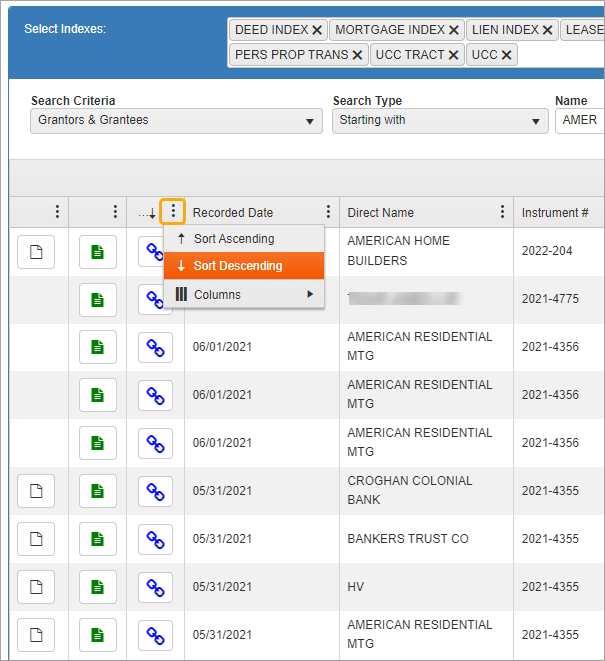This screenshot has width=605, height=661.
Task: Click Recorded Date column header
Action: point(233,213)
